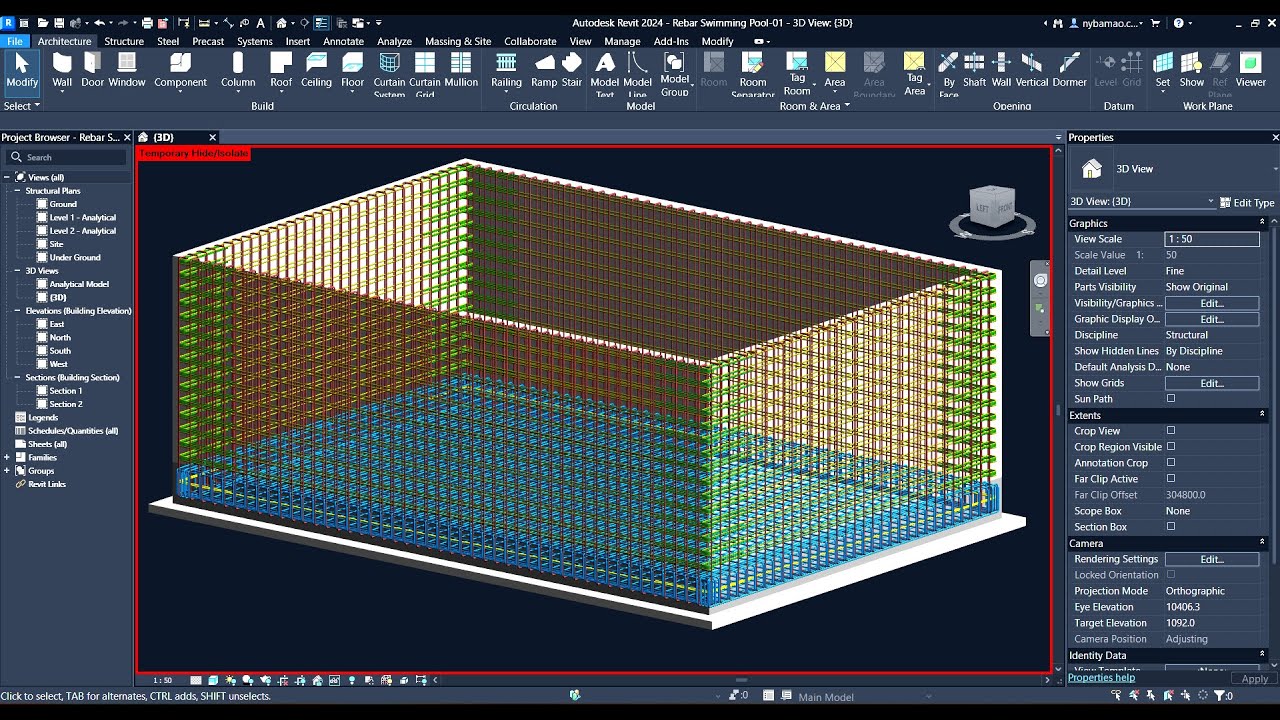Screen dimensions: 1280x720
Task: Close the {3D} view tab
Action: point(212,137)
